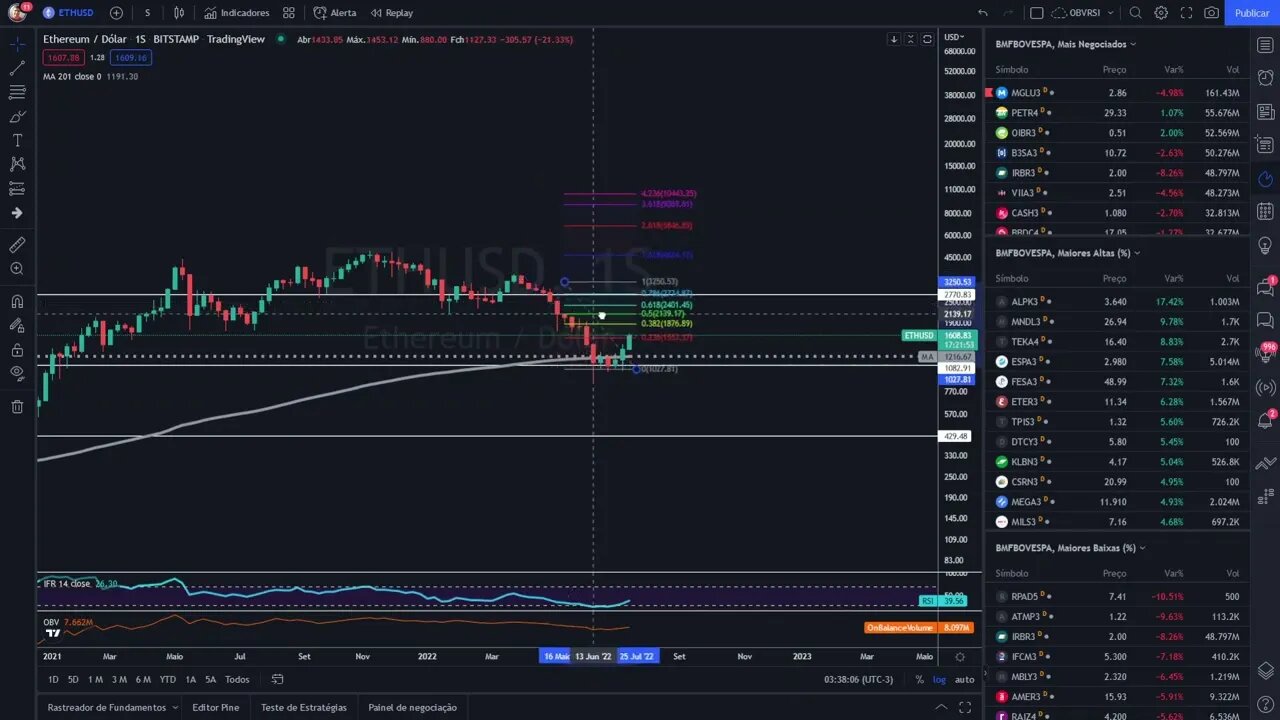Select the 6M time range
This screenshot has width=1280, height=720.
tap(143, 680)
